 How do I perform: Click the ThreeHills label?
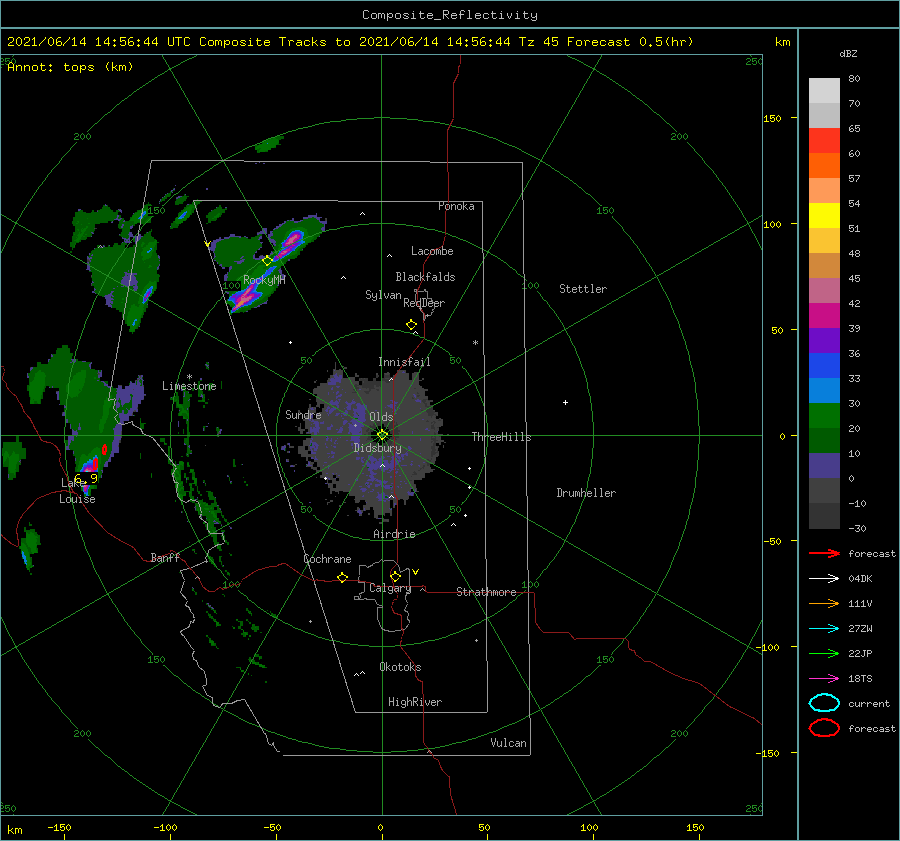[x=501, y=437]
